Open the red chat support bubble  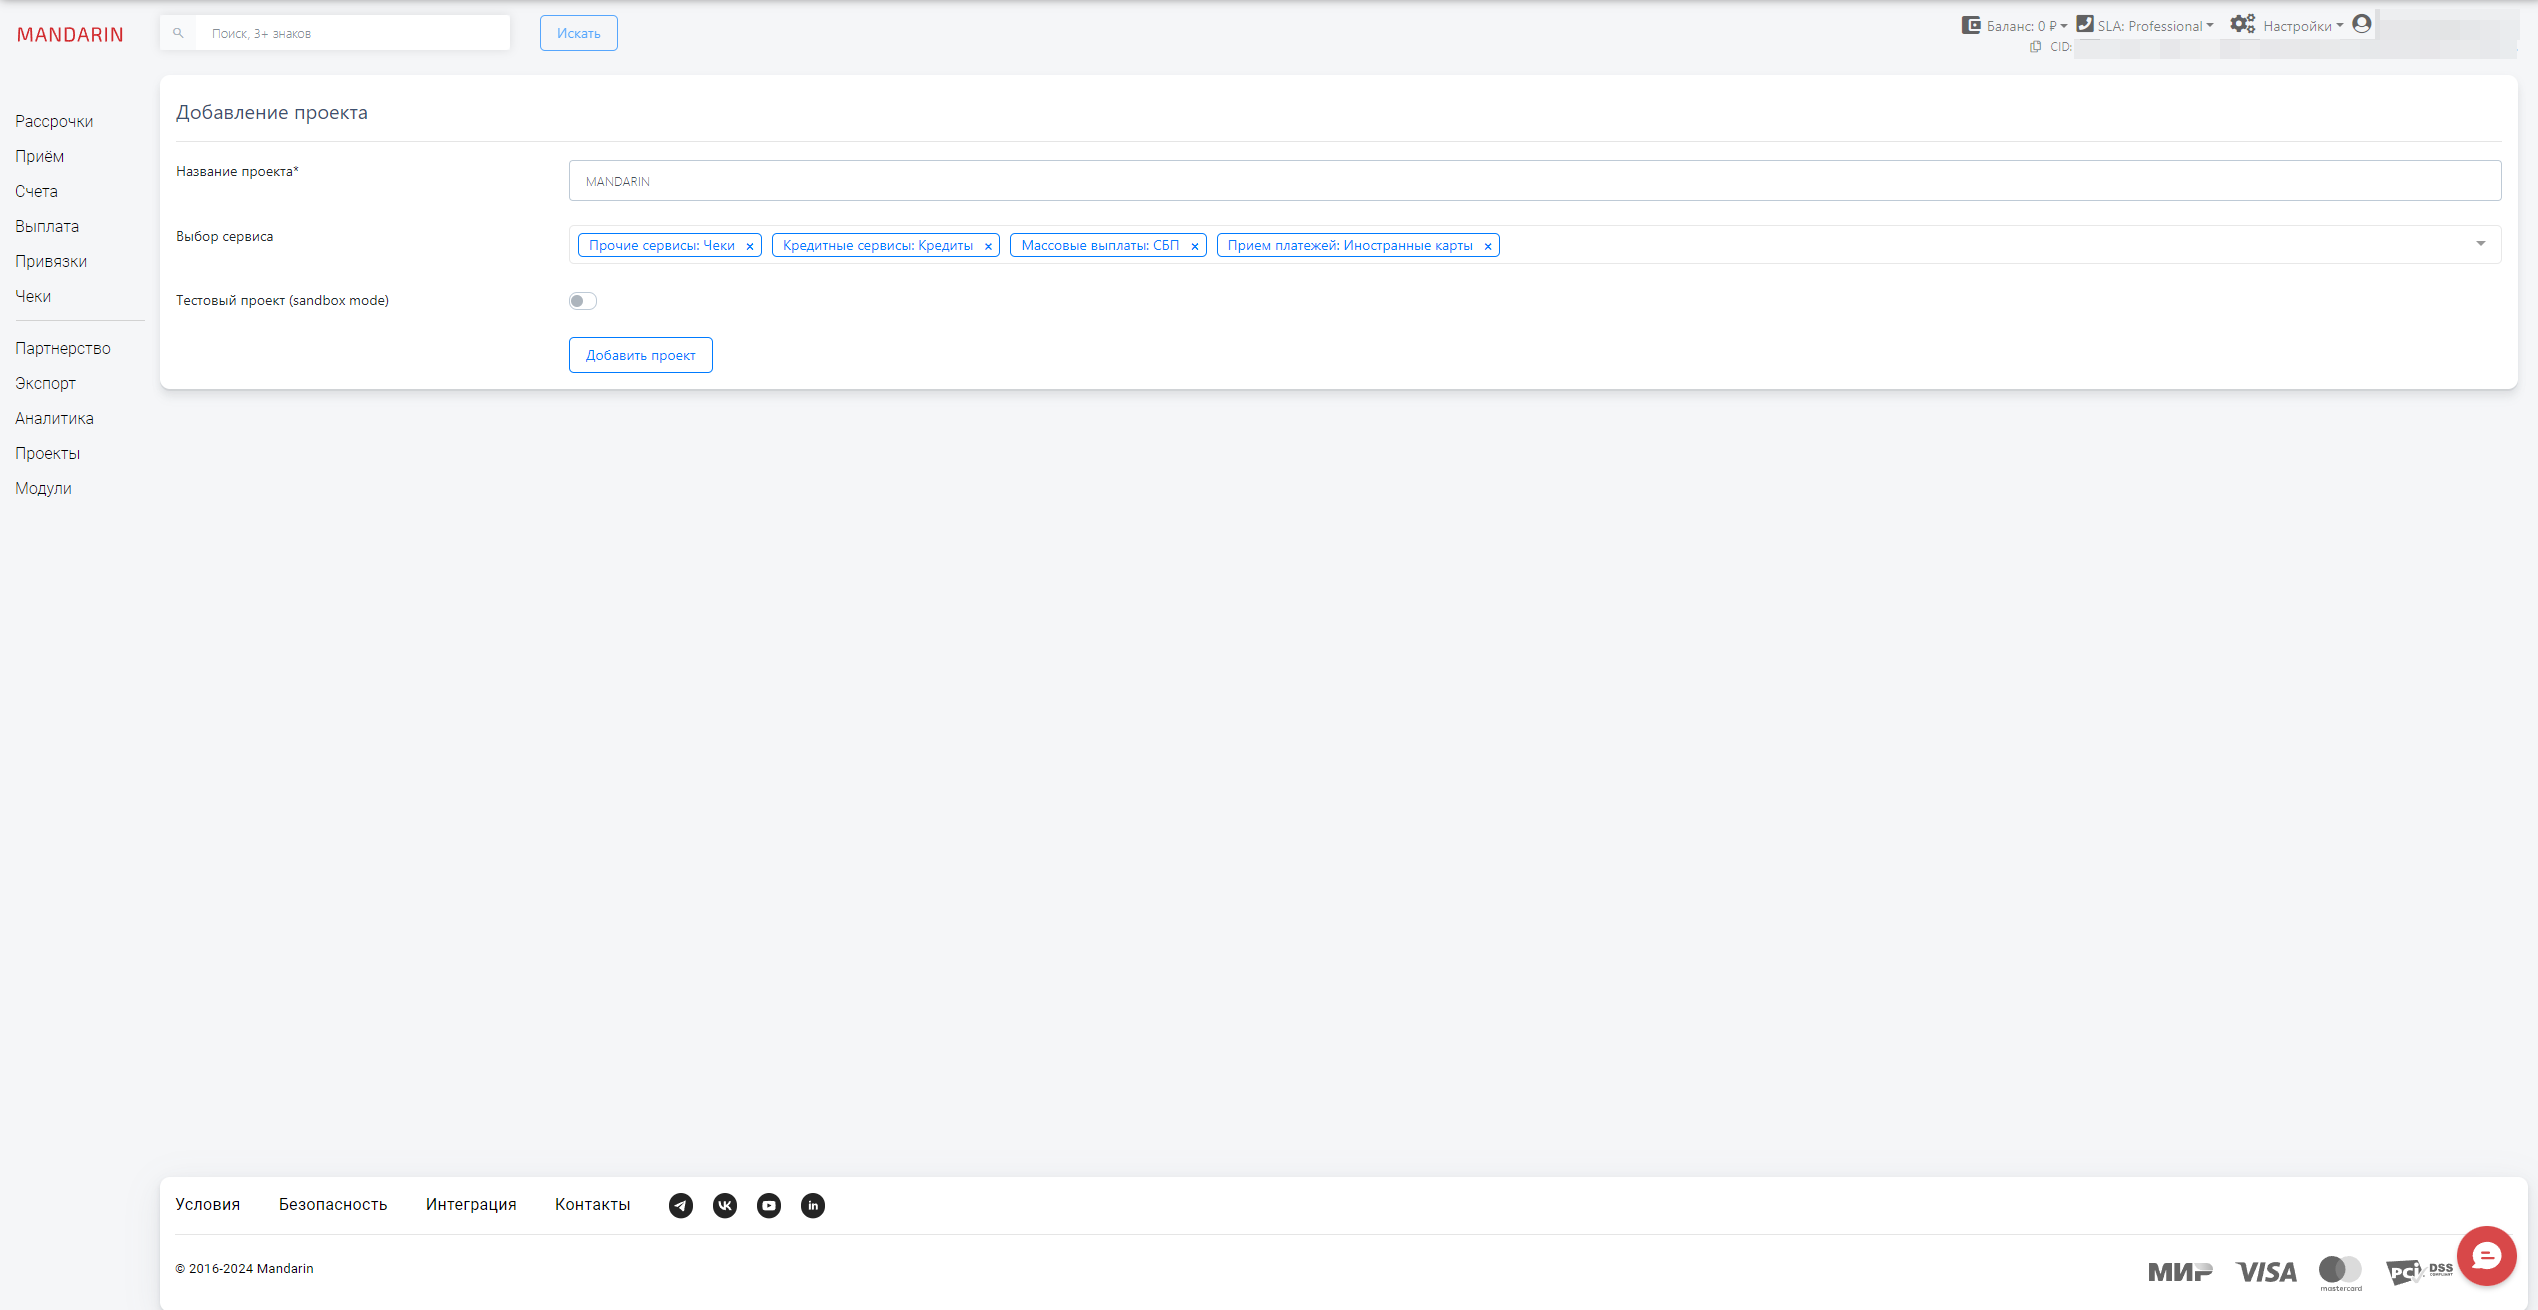[2486, 1256]
